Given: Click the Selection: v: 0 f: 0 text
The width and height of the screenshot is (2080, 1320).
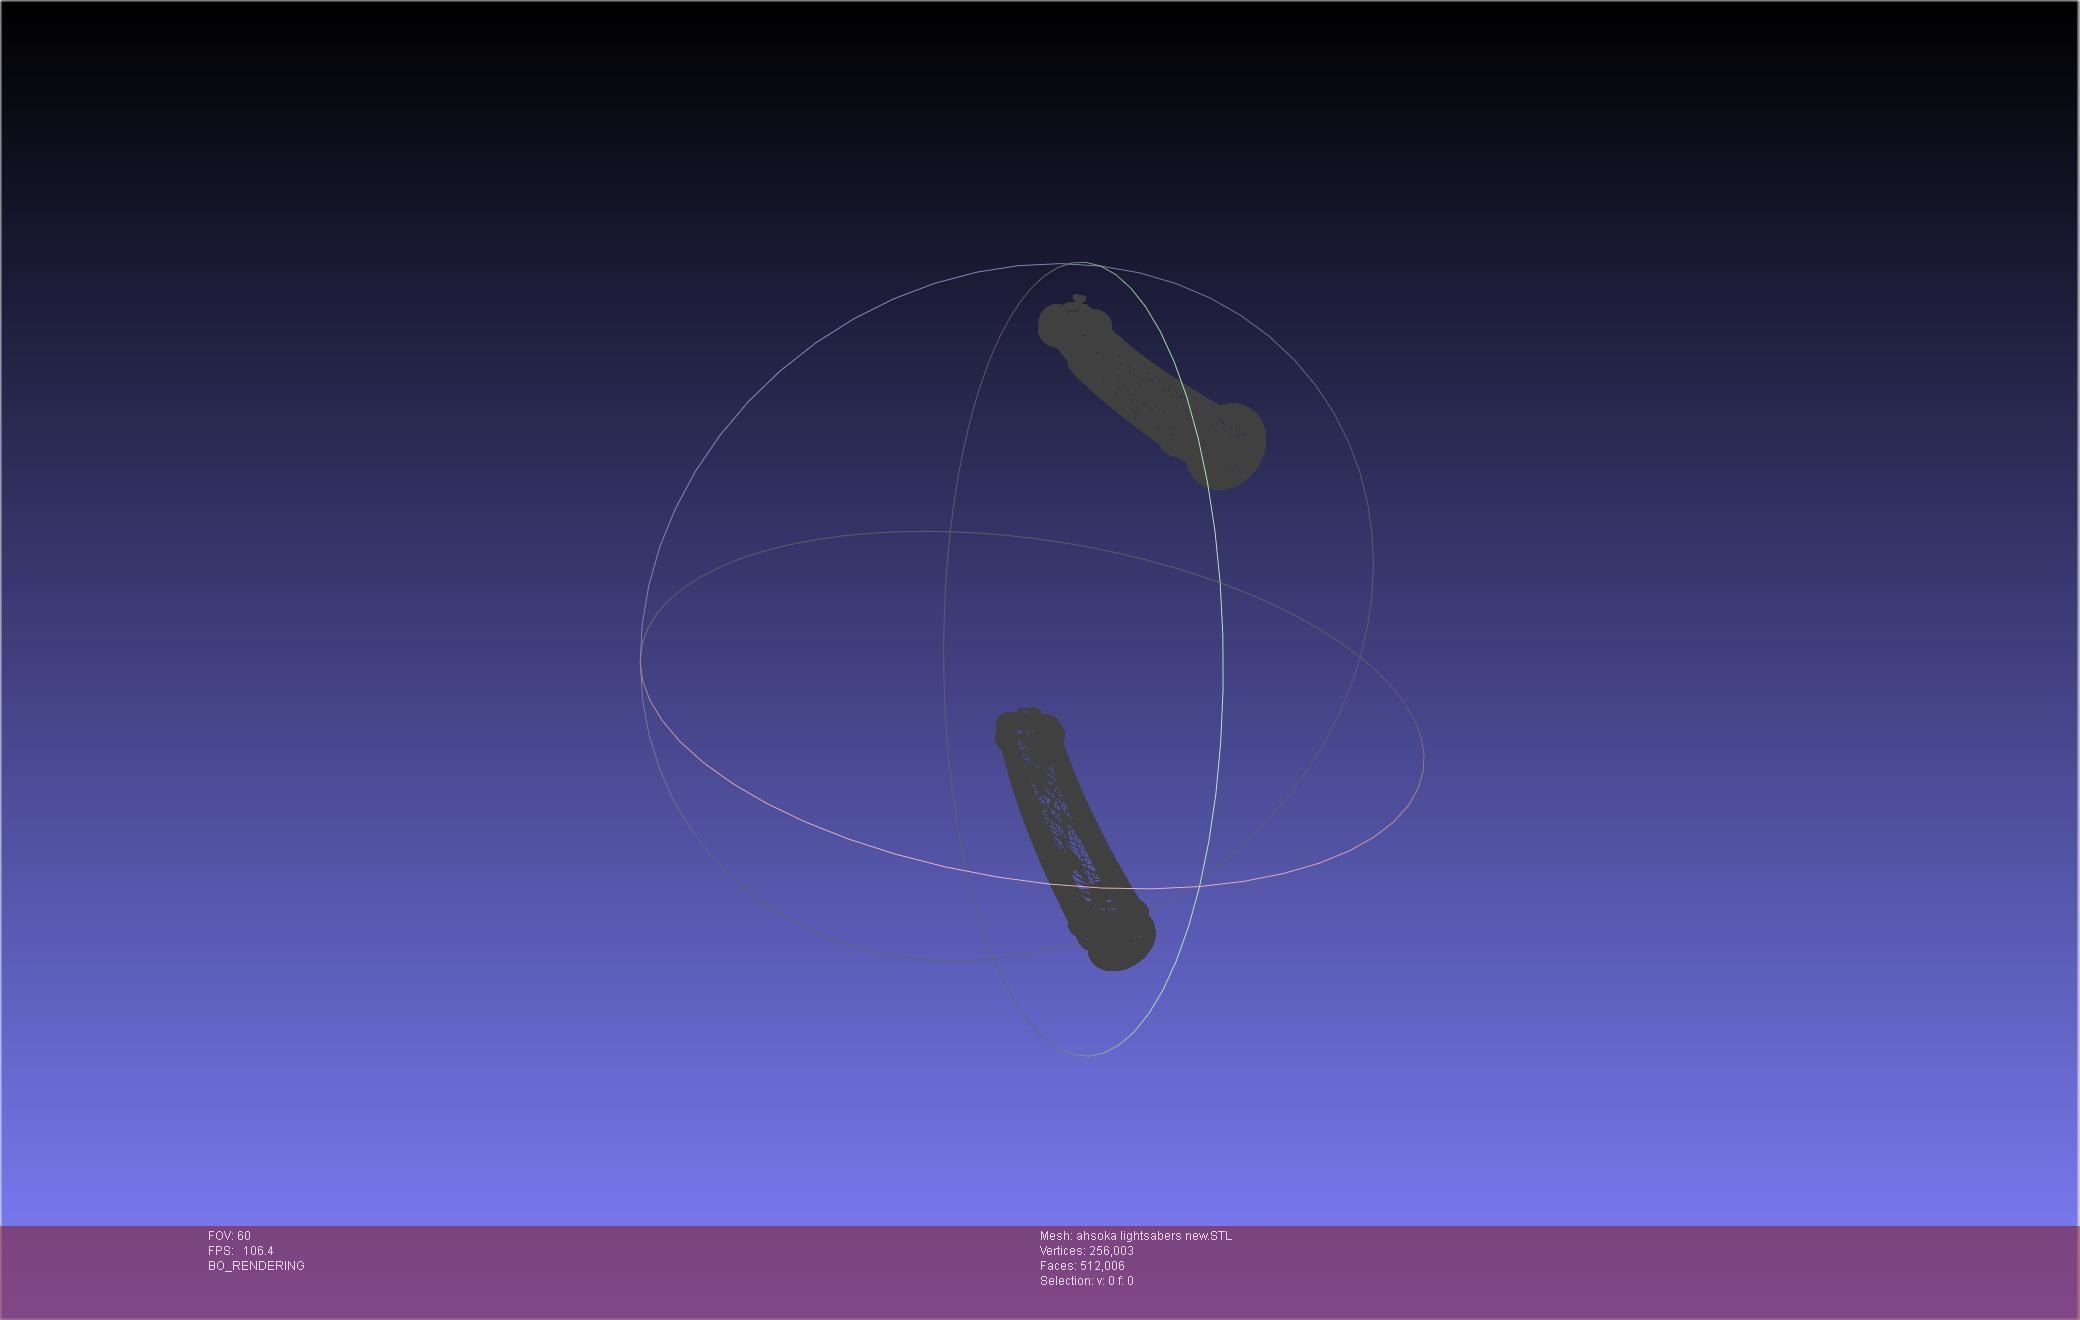Looking at the screenshot, I should [x=1086, y=1281].
